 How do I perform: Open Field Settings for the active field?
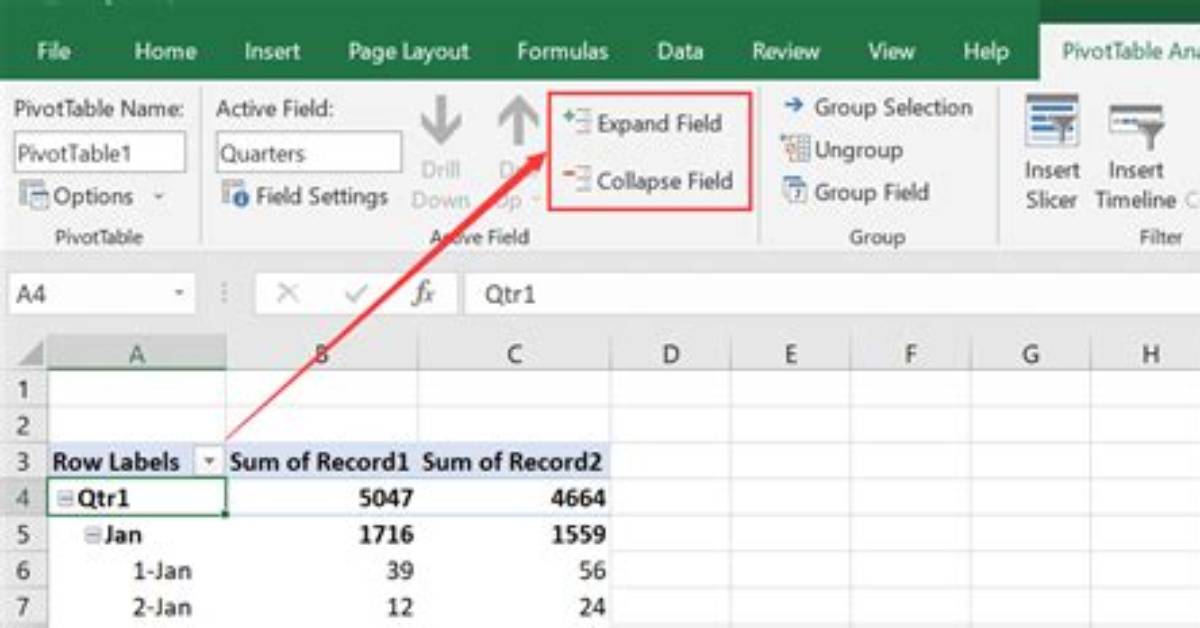pyautogui.click(x=306, y=195)
